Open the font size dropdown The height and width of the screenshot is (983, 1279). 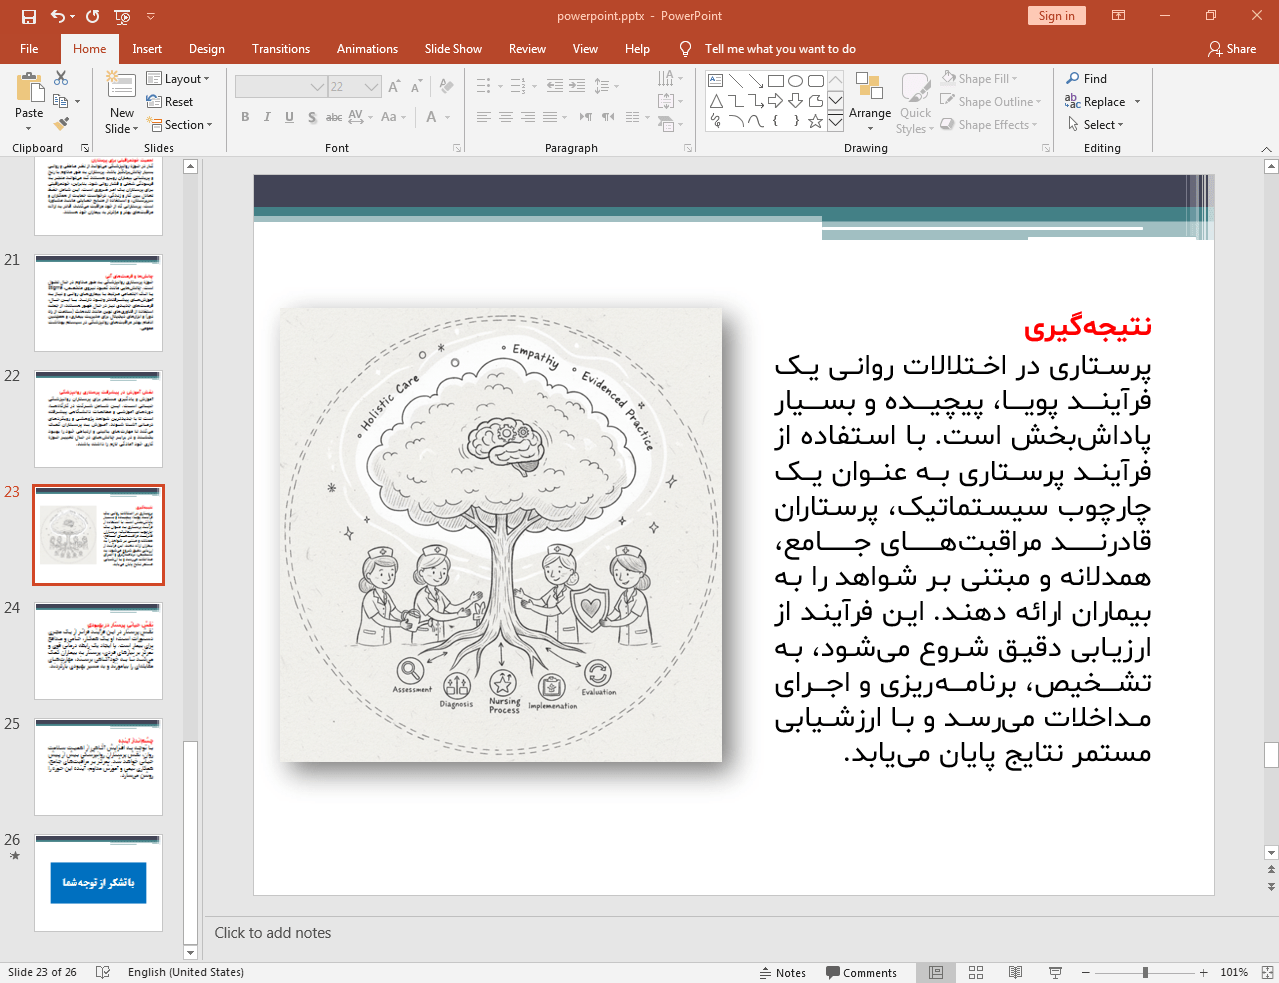(x=371, y=87)
